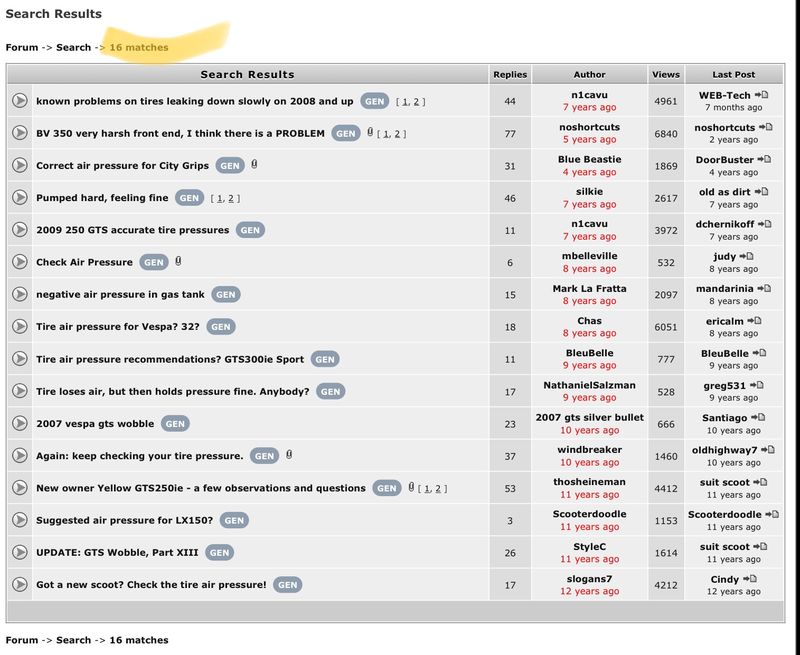Open author profile '2007 gts silver bullet'
This screenshot has height=655, width=800.
pos(589,417)
